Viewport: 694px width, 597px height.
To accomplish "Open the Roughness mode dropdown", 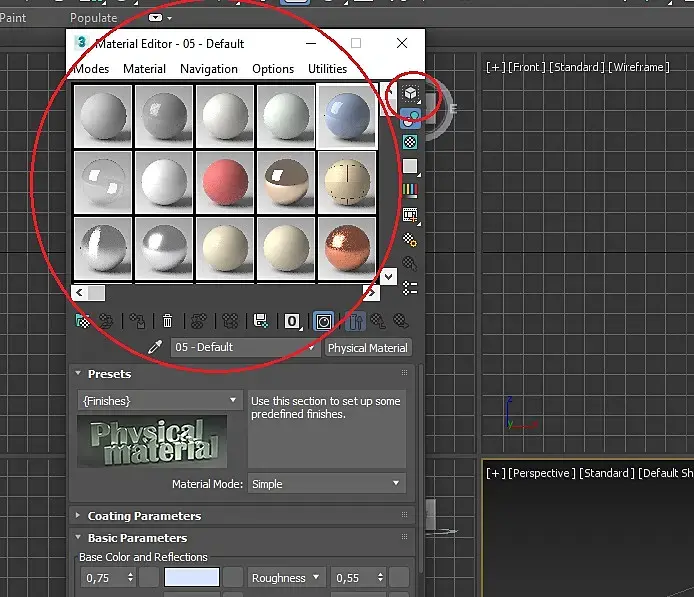I will point(286,578).
